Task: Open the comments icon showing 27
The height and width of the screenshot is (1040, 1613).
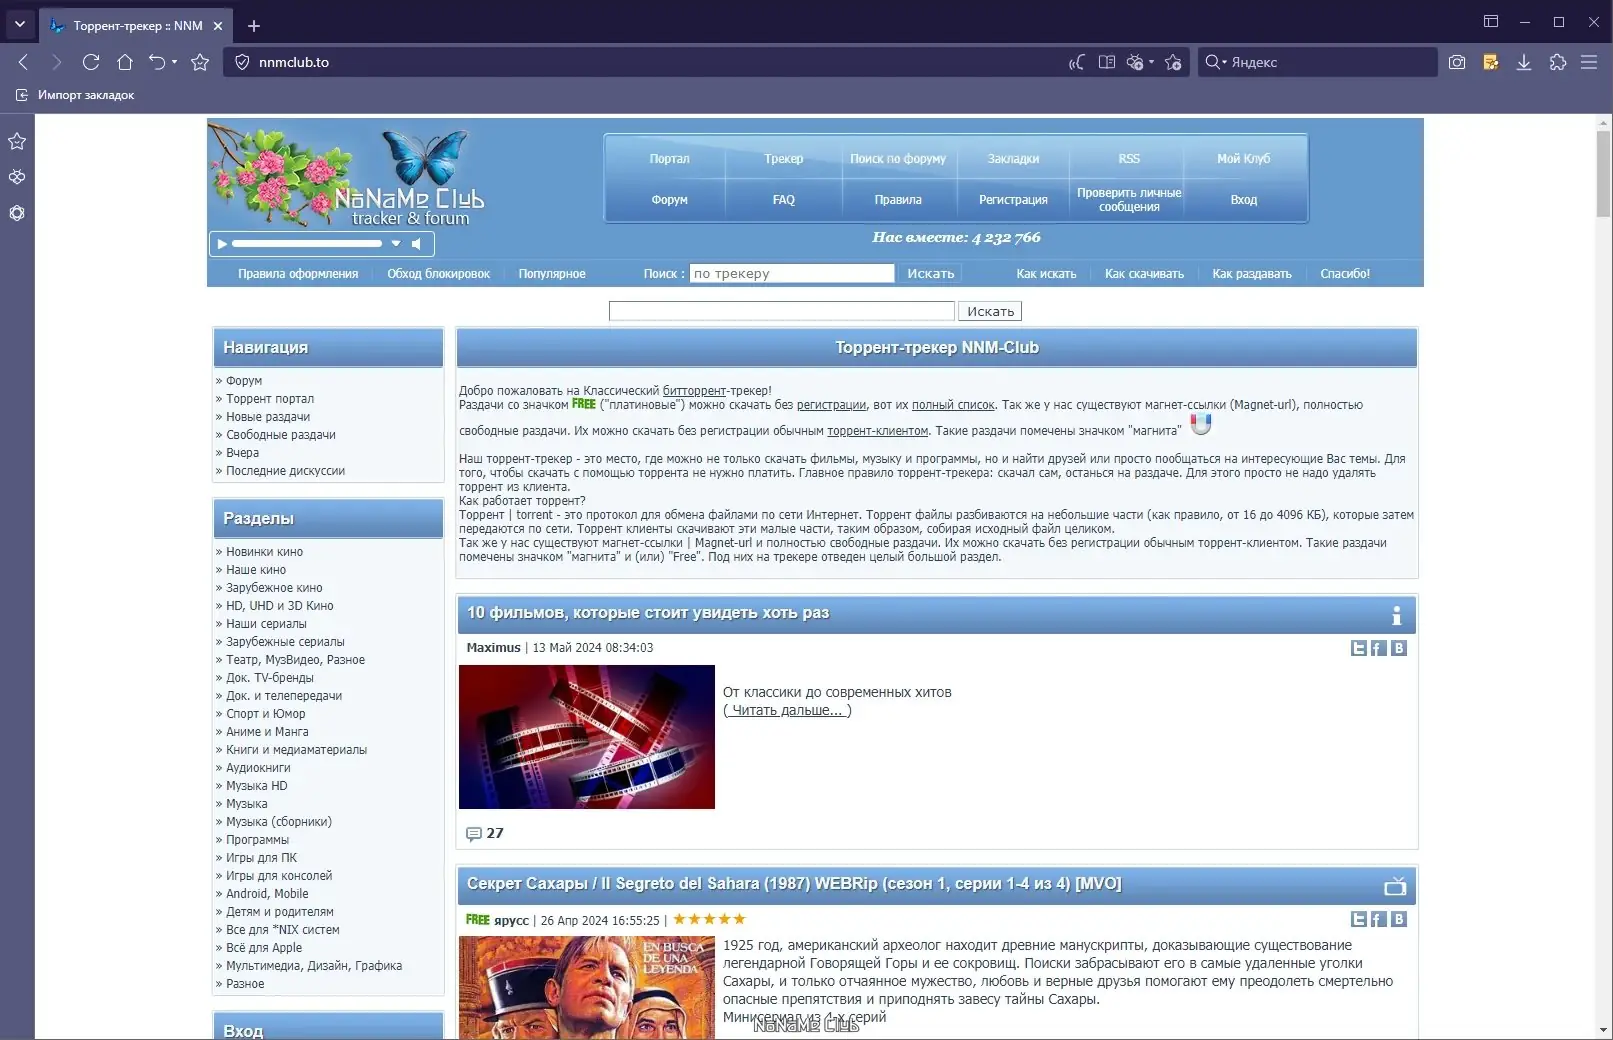Action: click(x=474, y=834)
